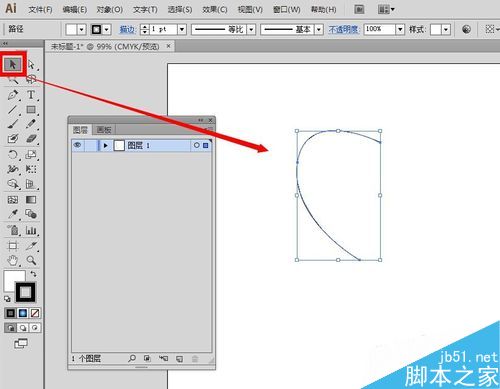The height and width of the screenshot is (389, 500).
Task: Enable Draw Behind mode
Action: pyautogui.click(x=23, y=328)
